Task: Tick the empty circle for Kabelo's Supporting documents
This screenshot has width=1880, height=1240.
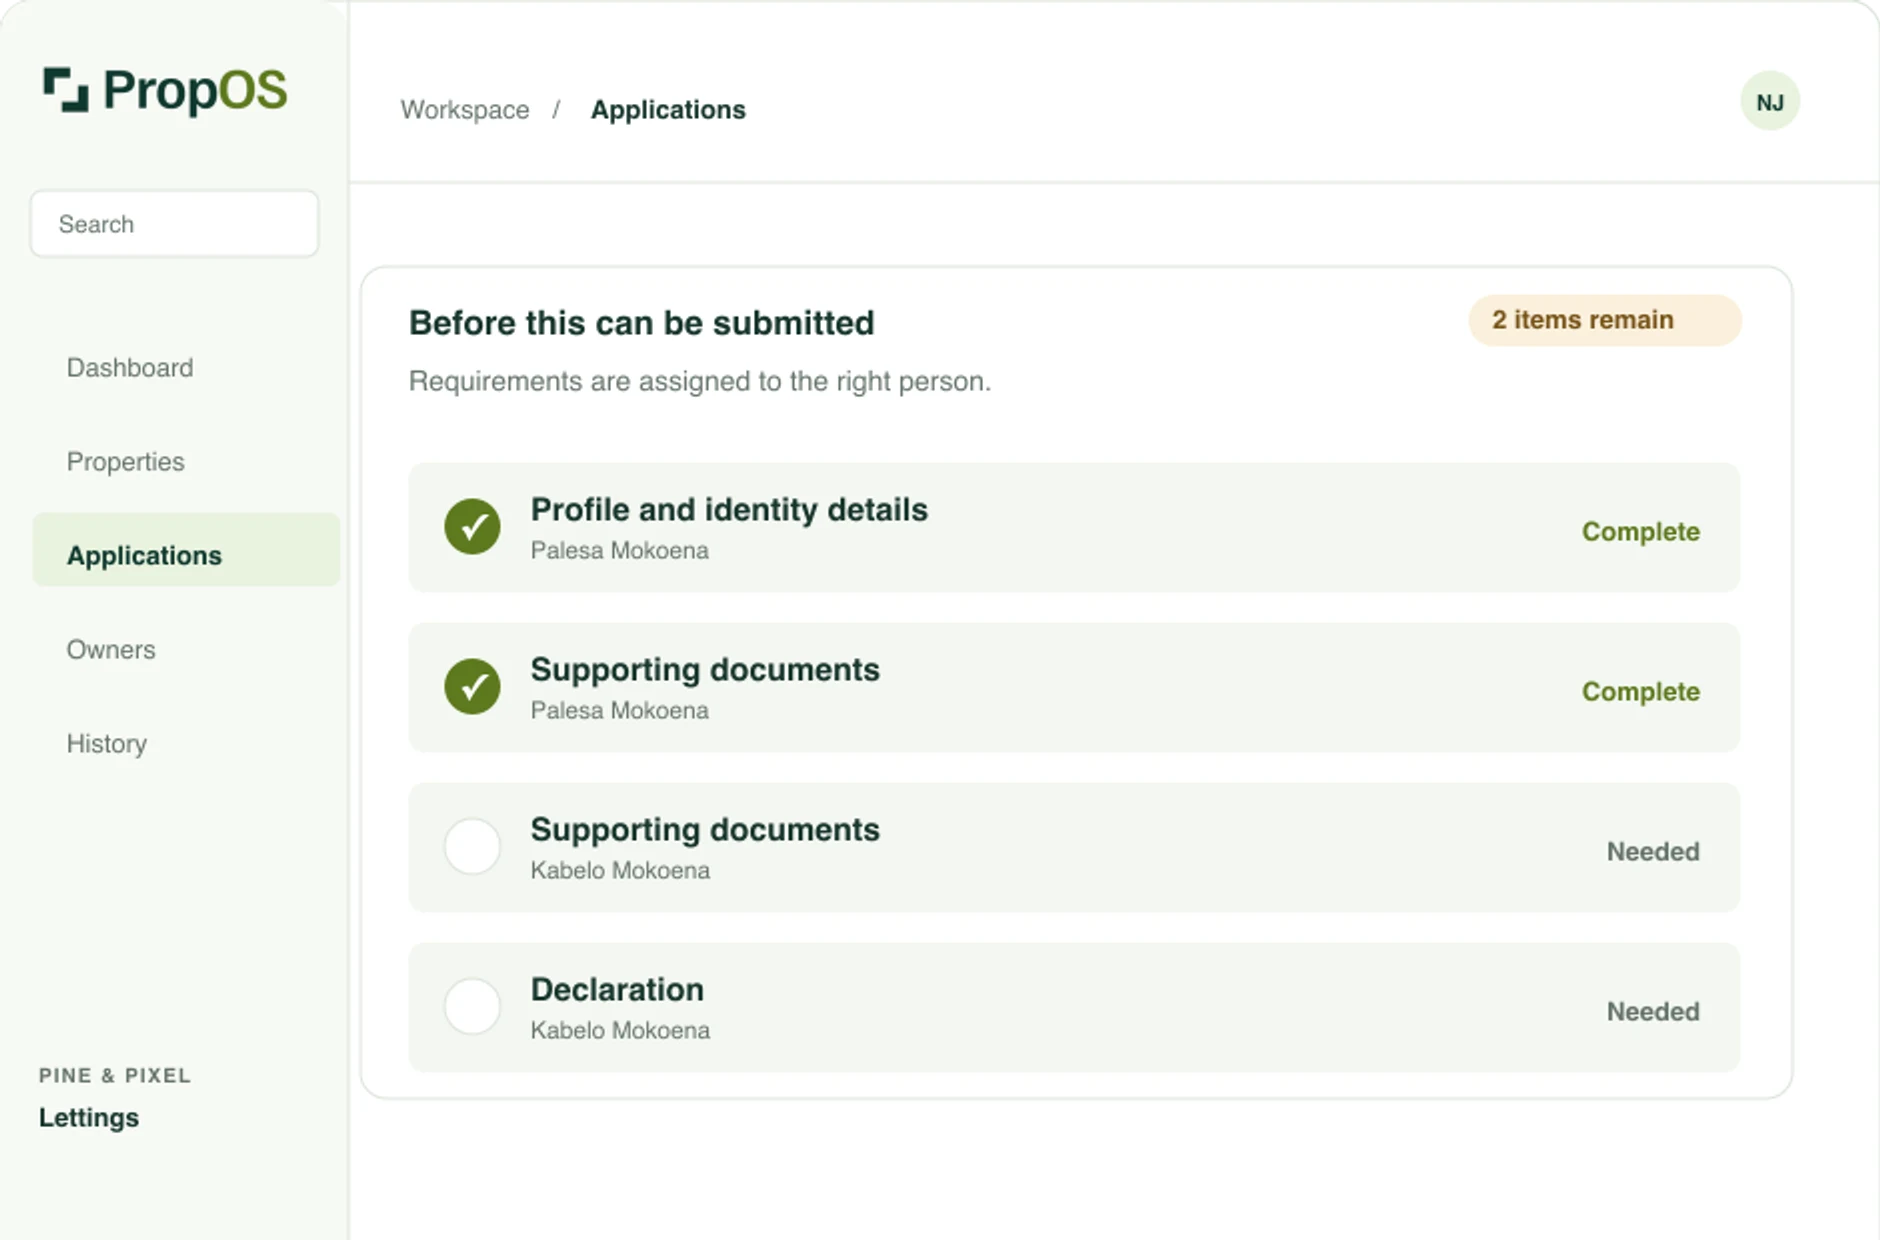Action: (472, 846)
